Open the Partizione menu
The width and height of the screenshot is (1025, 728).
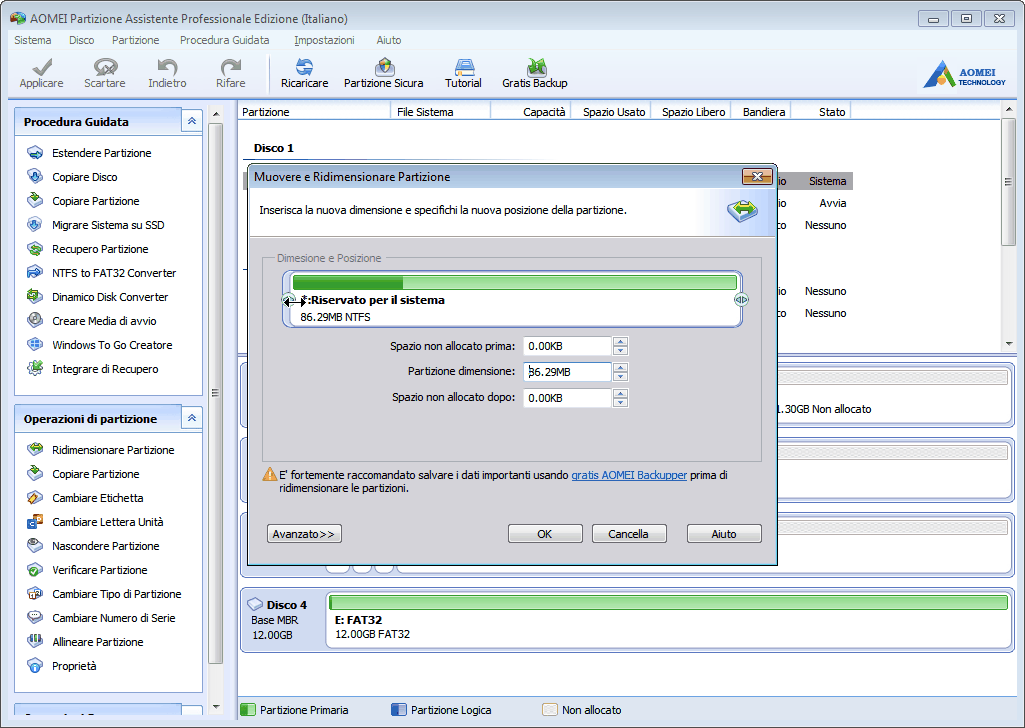[135, 40]
